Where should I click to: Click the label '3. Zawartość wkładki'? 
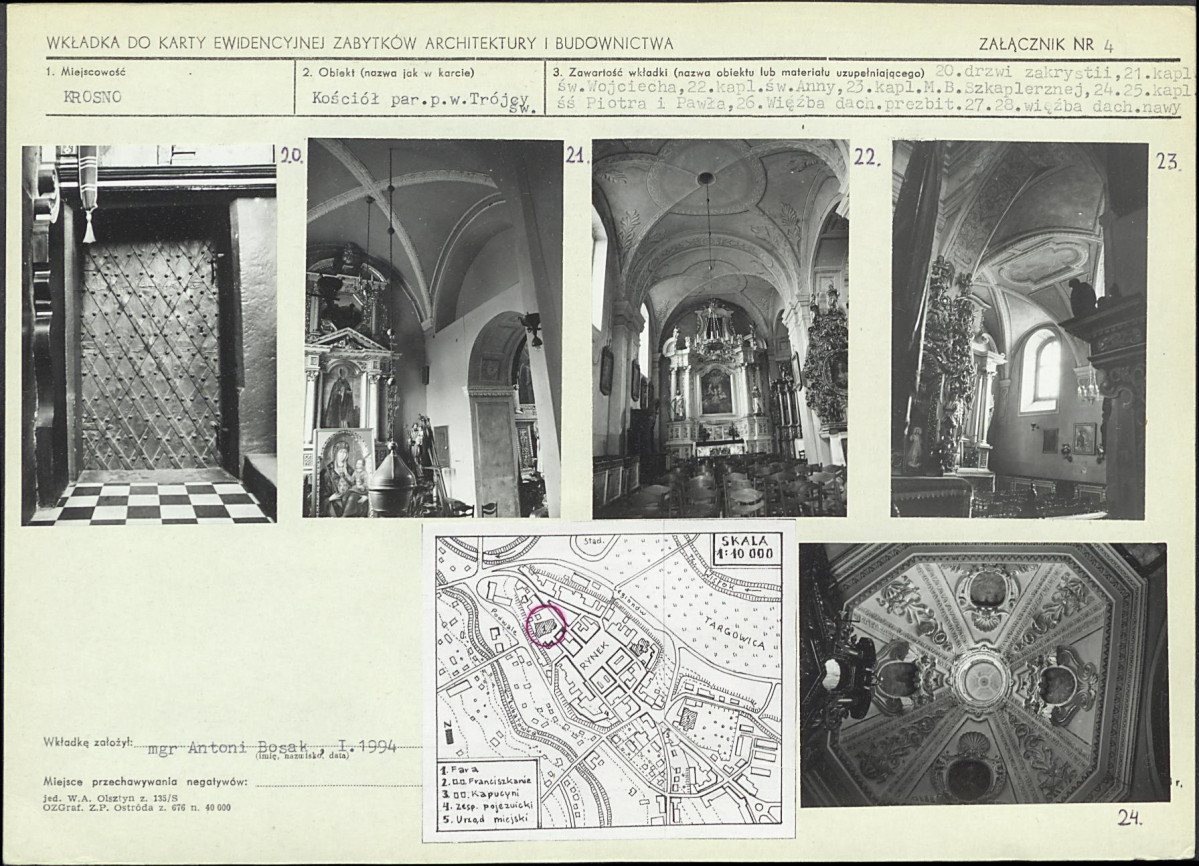click(610, 73)
